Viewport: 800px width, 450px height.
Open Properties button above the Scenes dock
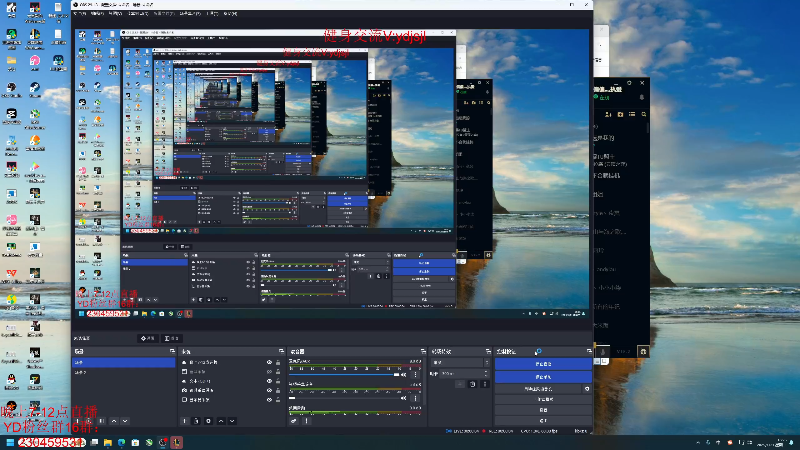click(x=147, y=338)
